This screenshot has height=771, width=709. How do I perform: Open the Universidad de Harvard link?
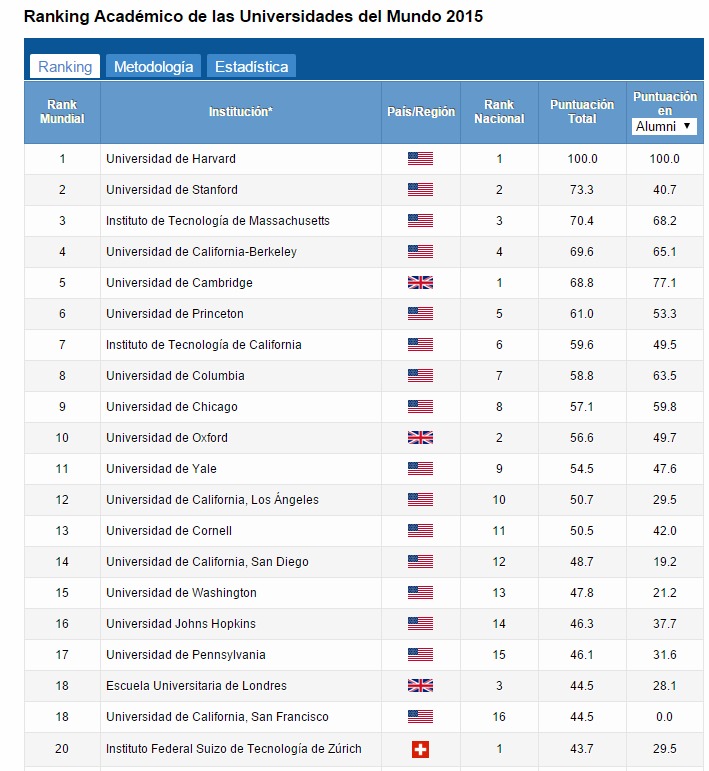tap(171, 158)
